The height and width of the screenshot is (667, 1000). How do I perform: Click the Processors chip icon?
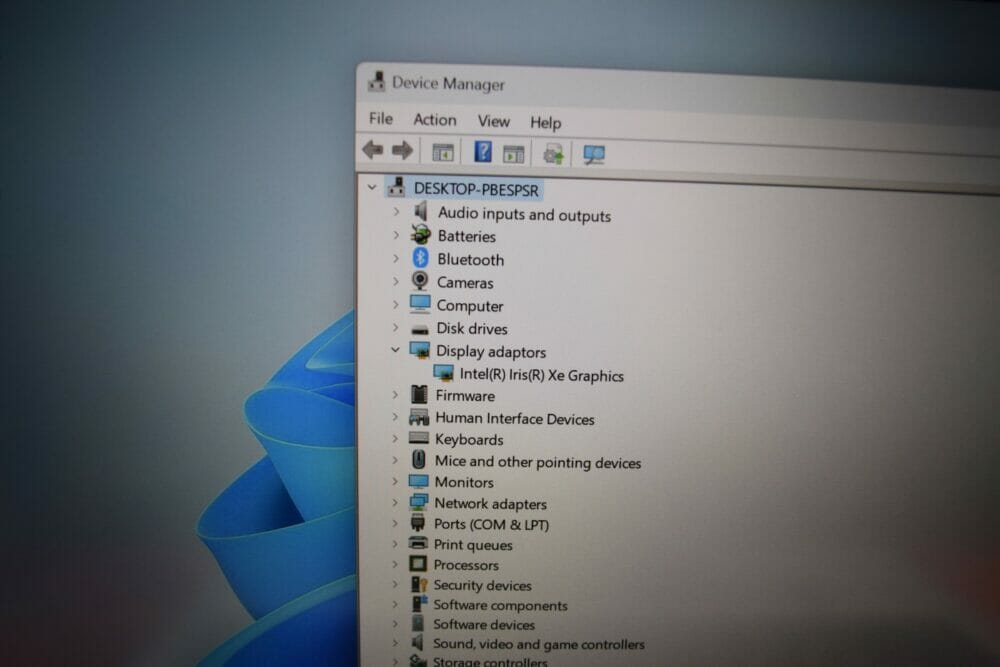click(418, 564)
